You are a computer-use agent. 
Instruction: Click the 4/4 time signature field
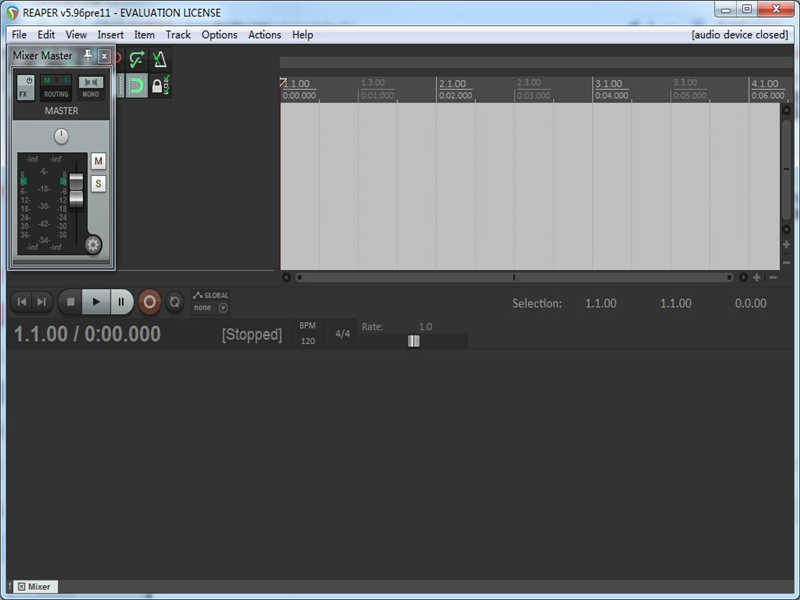coord(342,334)
